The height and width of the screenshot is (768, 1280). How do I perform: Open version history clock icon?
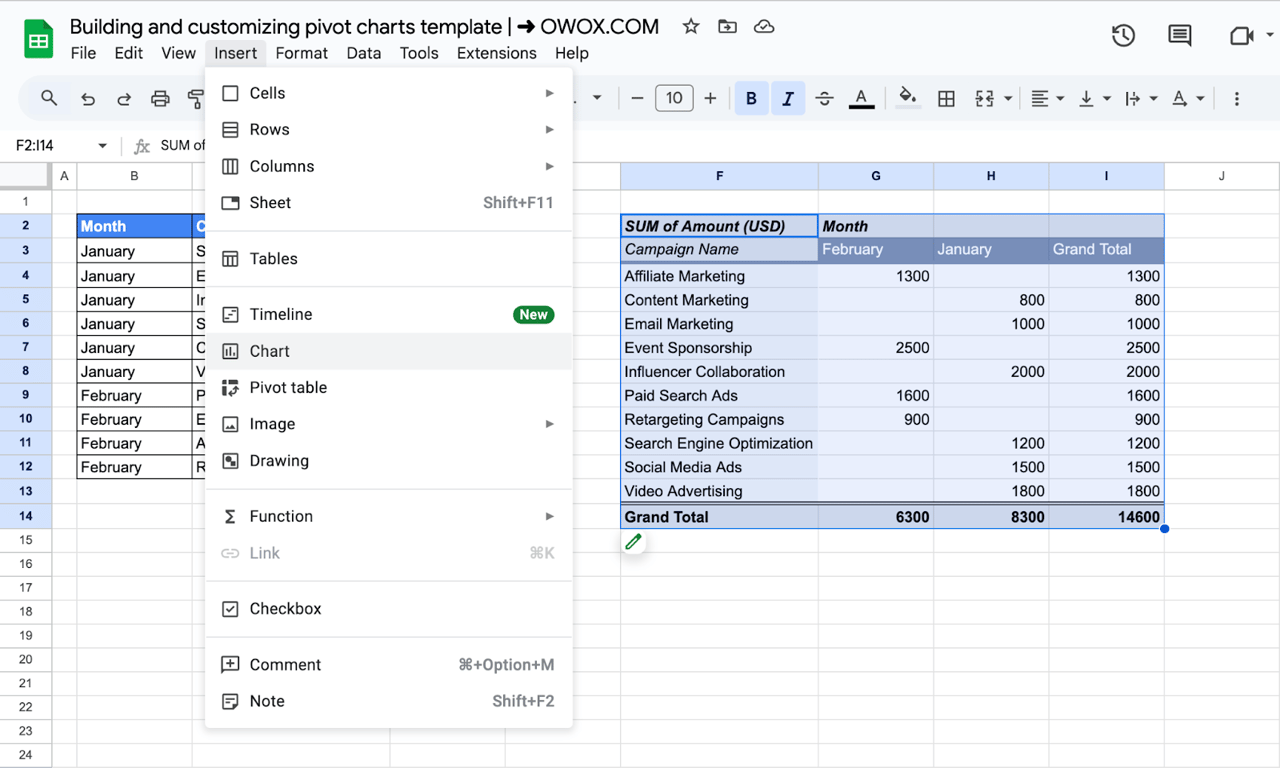1123,36
